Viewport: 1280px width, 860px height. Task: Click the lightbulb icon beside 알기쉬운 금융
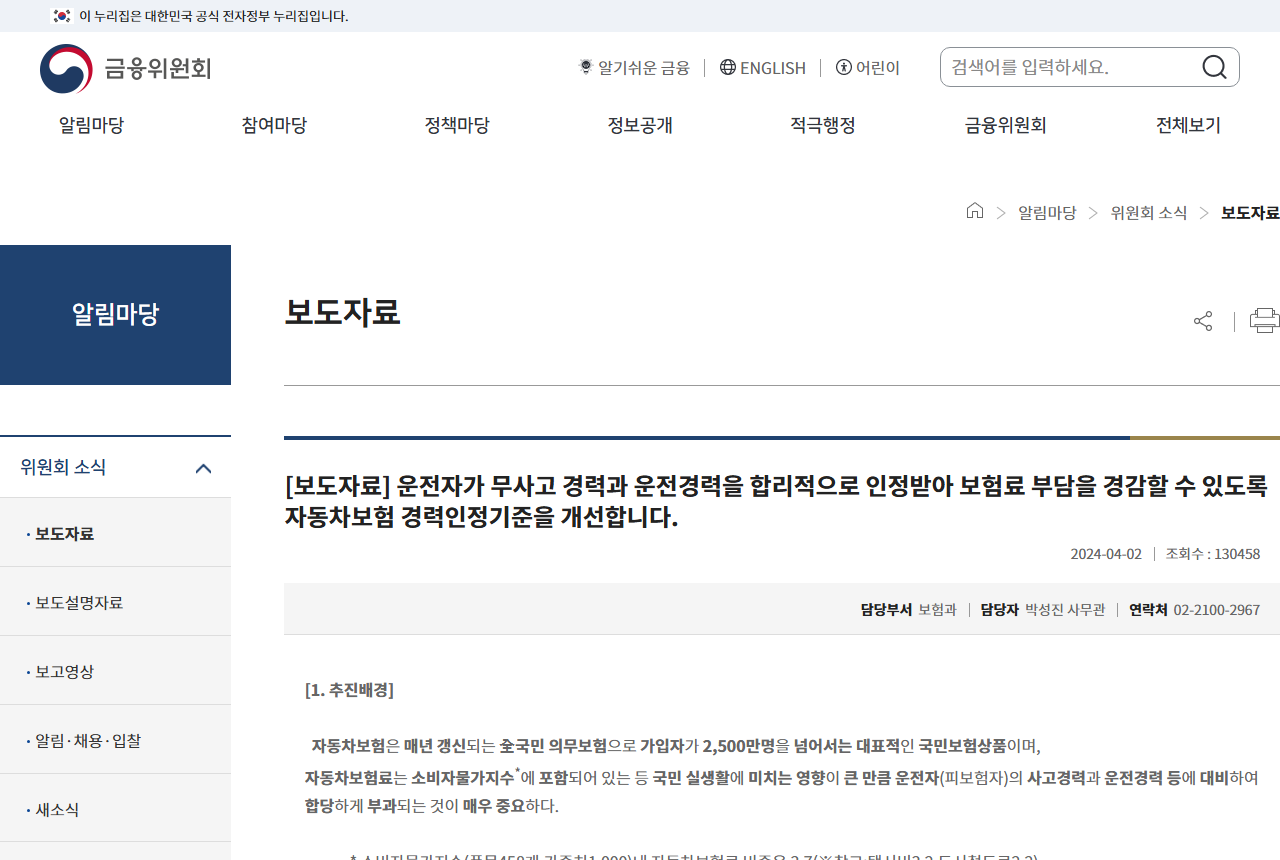pyautogui.click(x=586, y=67)
